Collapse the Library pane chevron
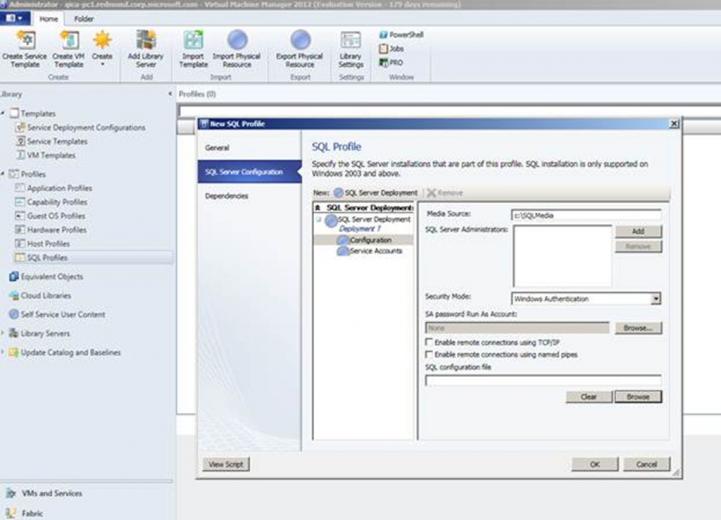Image resolution: width=721 pixels, height=520 pixels. (x=170, y=94)
